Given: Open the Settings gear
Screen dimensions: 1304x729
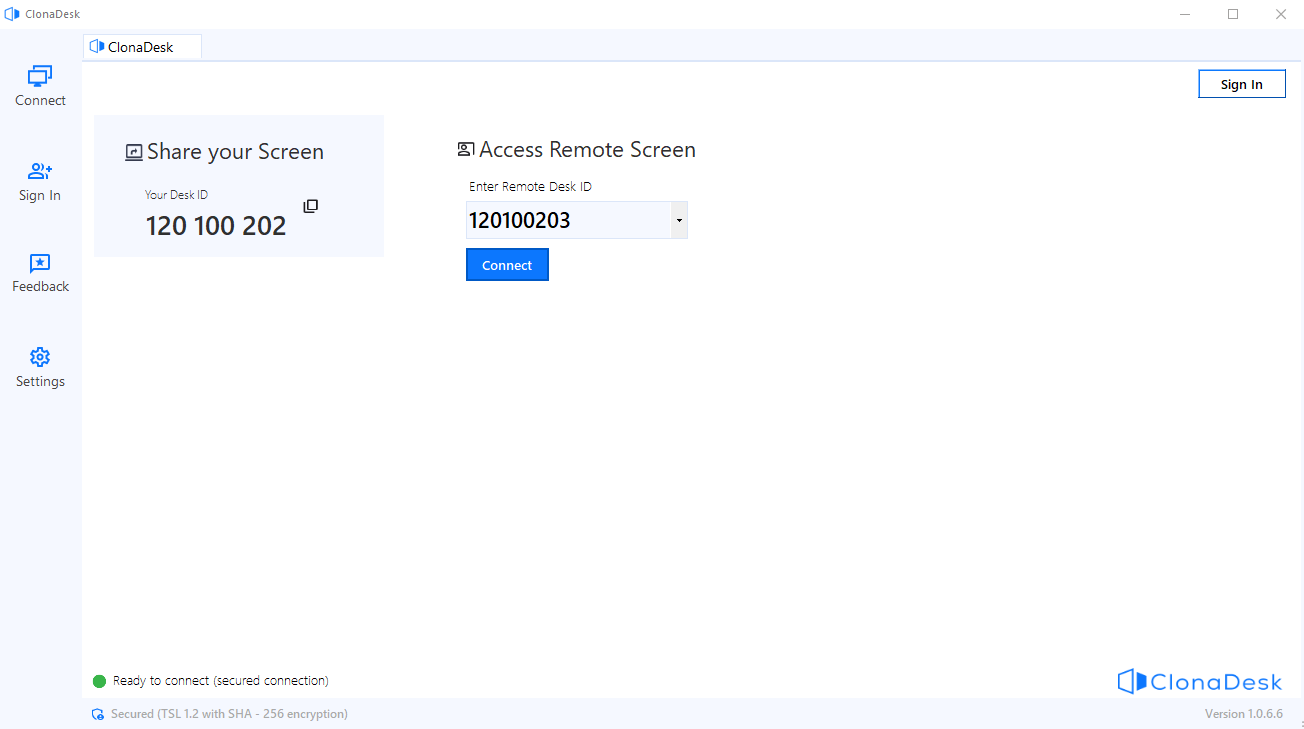Looking at the screenshot, I should [40, 368].
